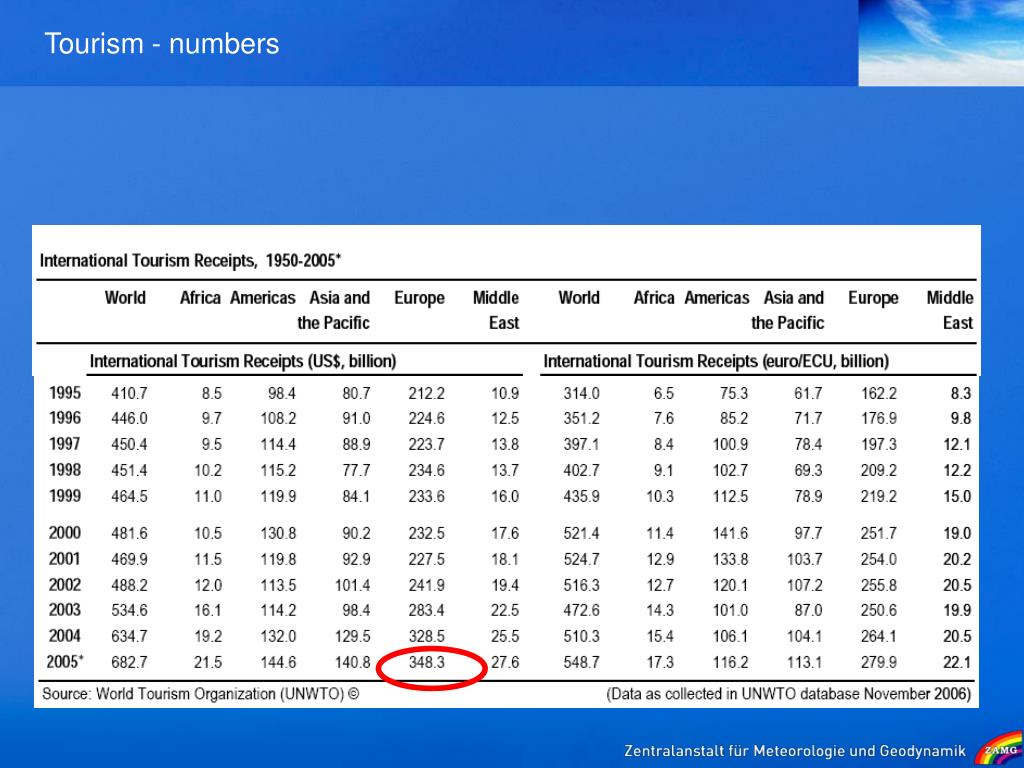Click the 2005 World US$ value 682.7
Viewport: 1024px width, 768px height.
pos(129,662)
